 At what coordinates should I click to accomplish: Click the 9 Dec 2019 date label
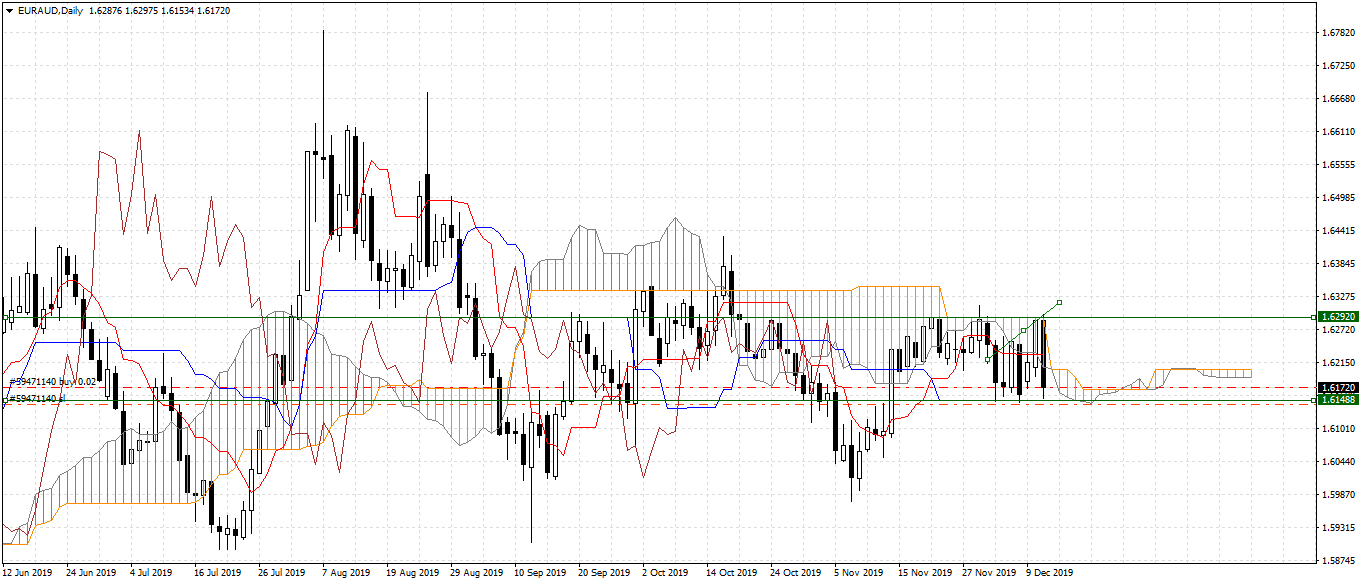(1049, 573)
